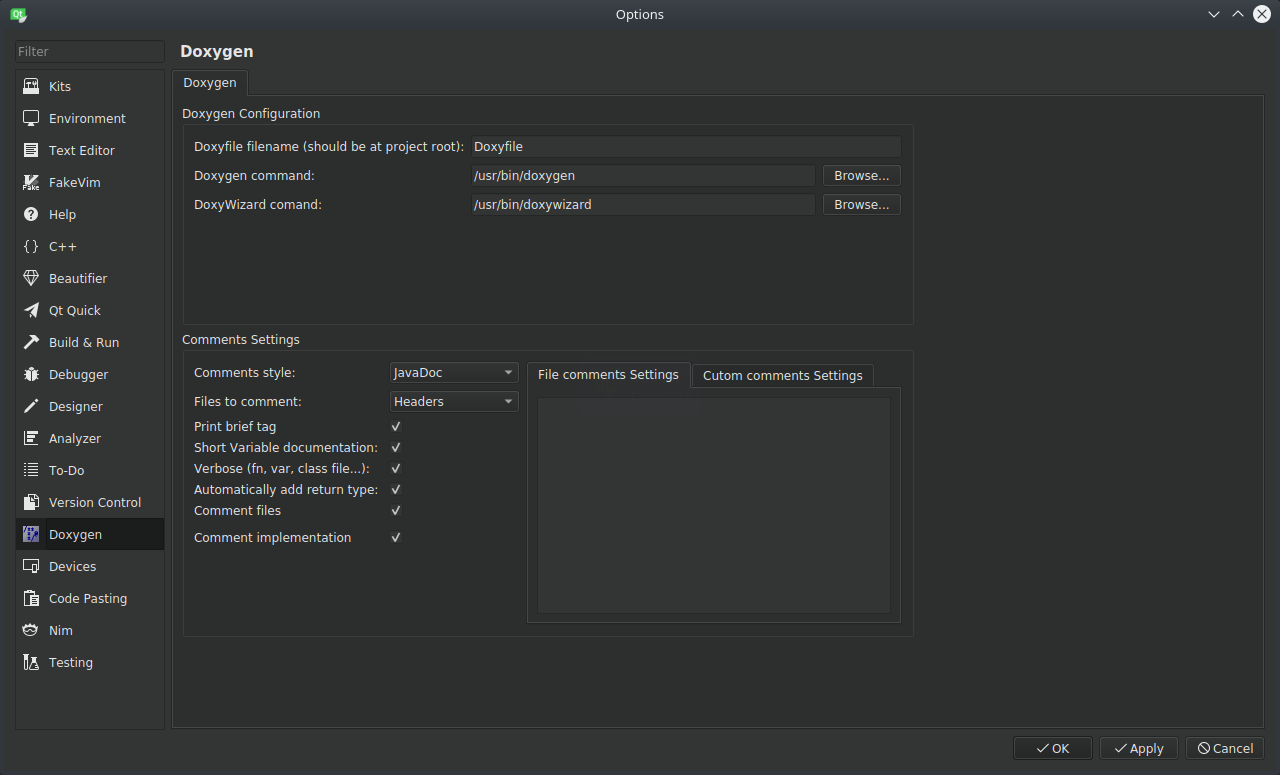
Task: Uncheck the Comment implementation checkbox
Action: pyautogui.click(x=396, y=538)
